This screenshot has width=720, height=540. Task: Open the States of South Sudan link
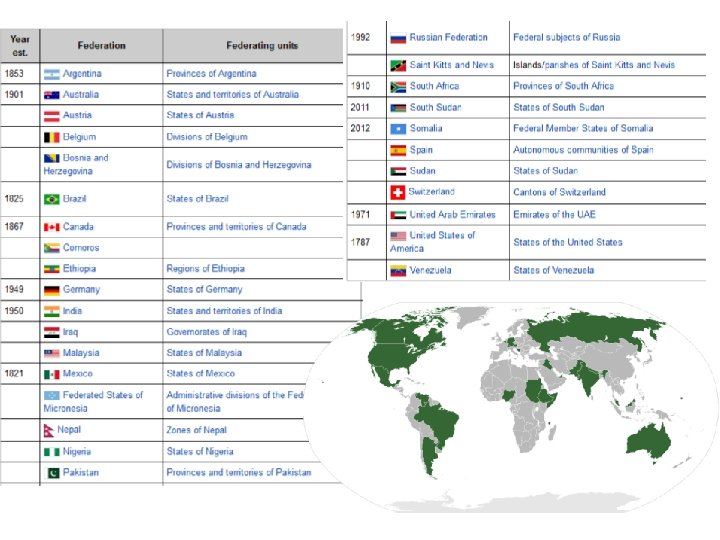coord(559,108)
